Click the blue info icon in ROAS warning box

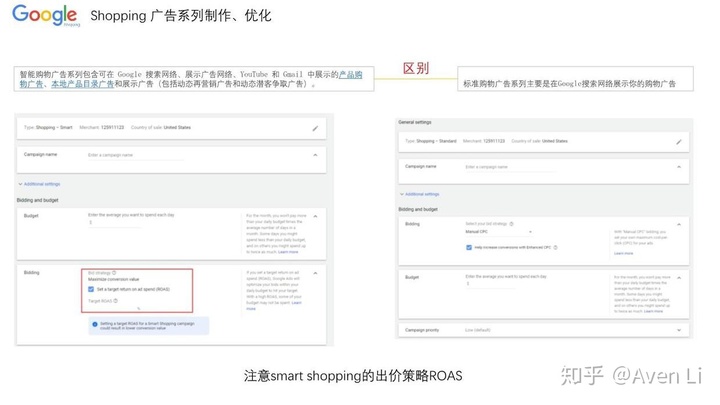(95, 324)
